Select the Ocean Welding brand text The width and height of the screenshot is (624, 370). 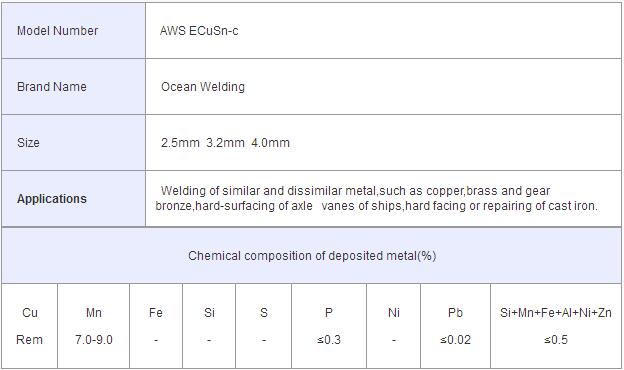click(x=203, y=87)
